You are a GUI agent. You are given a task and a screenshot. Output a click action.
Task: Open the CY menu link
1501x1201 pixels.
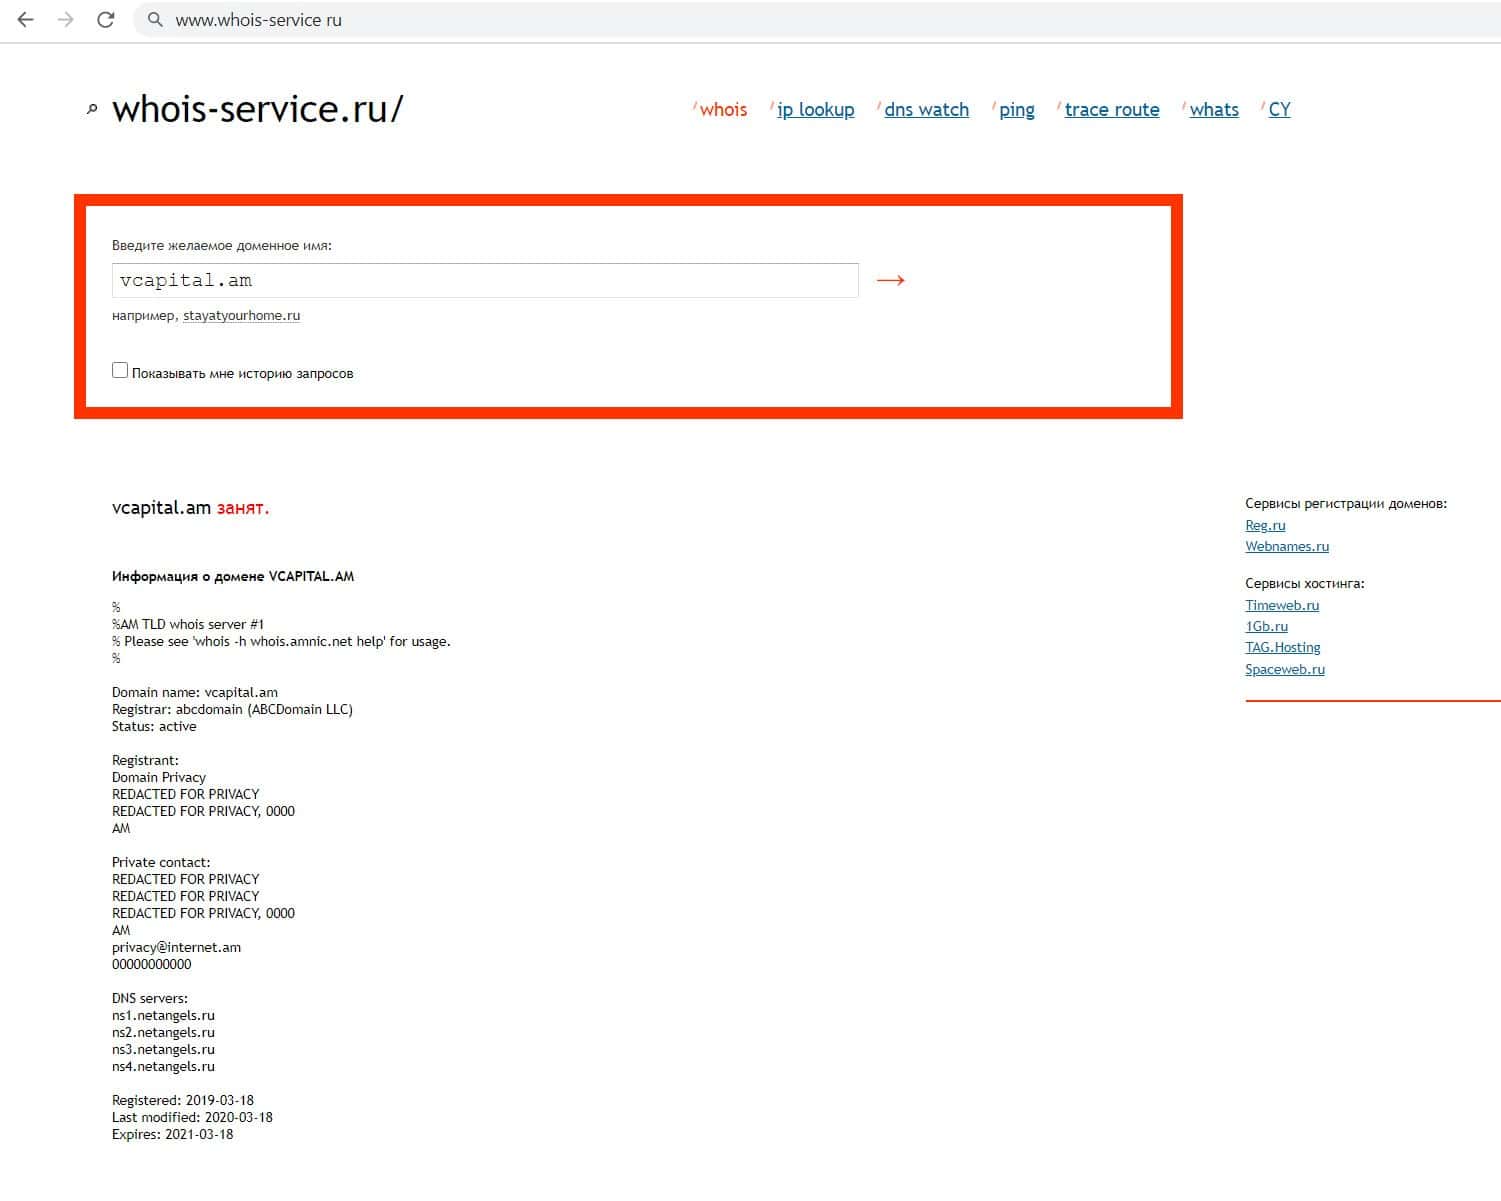tap(1279, 110)
